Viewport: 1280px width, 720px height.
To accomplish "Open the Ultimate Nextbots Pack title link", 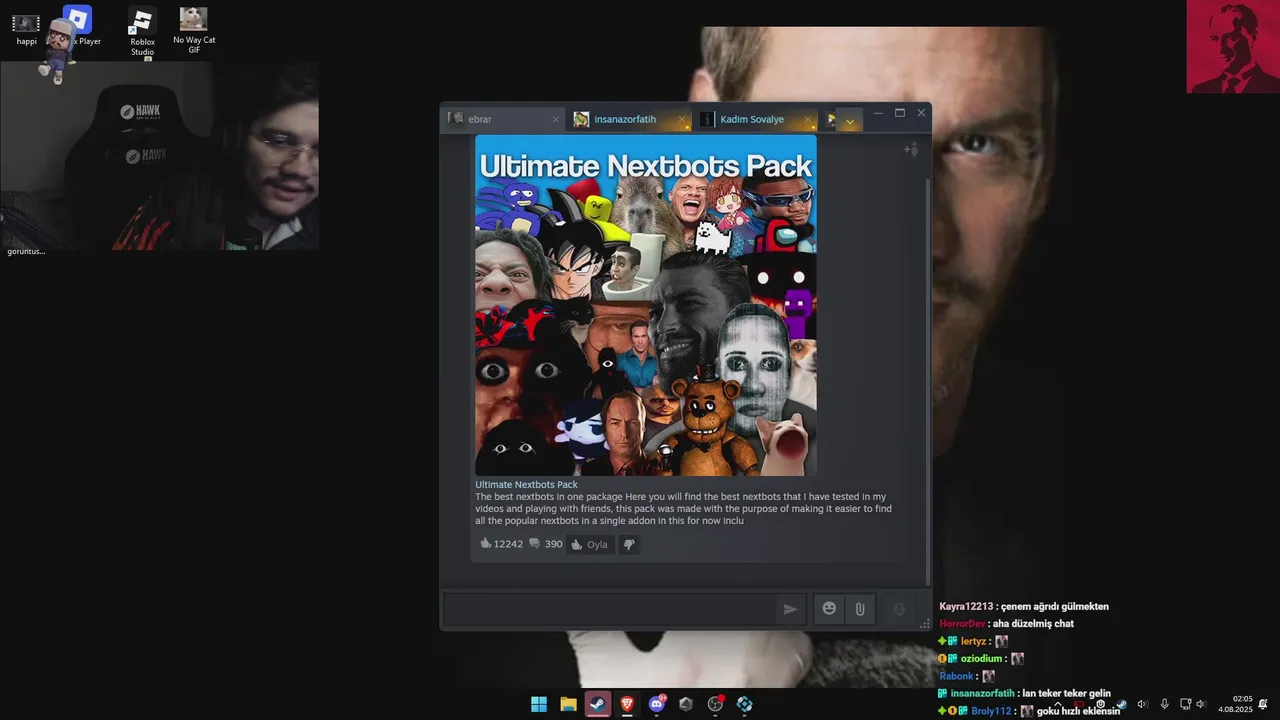I will (x=526, y=484).
